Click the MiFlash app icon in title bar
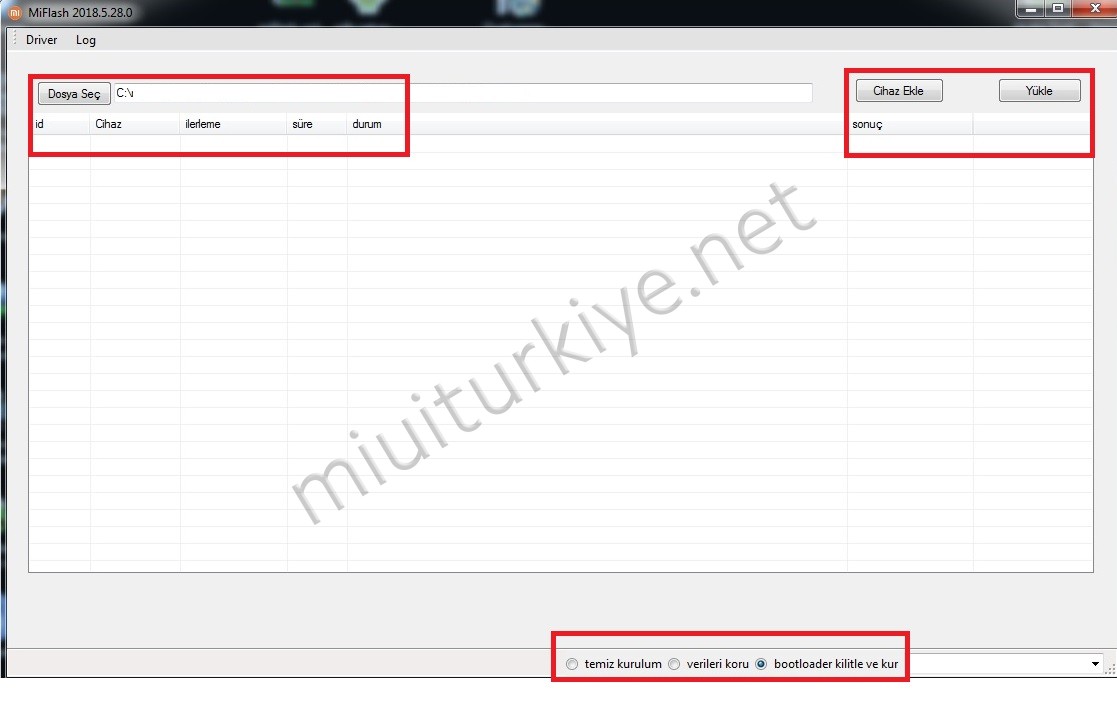Screen dimensions: 1117x710 tap(15, 13)
